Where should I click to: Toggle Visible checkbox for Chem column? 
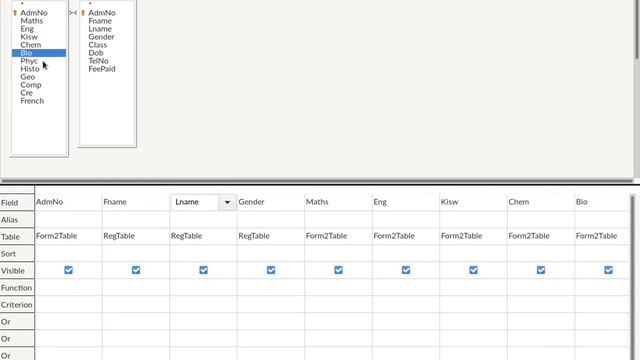(541, 270)
